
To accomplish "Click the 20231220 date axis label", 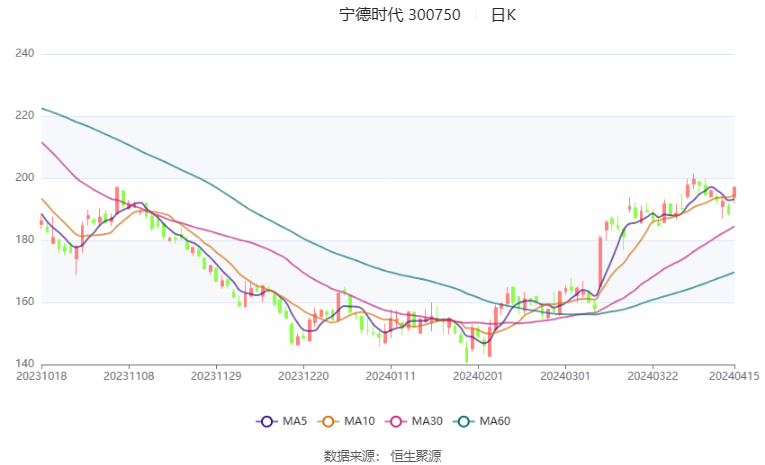I will [303, 376].
